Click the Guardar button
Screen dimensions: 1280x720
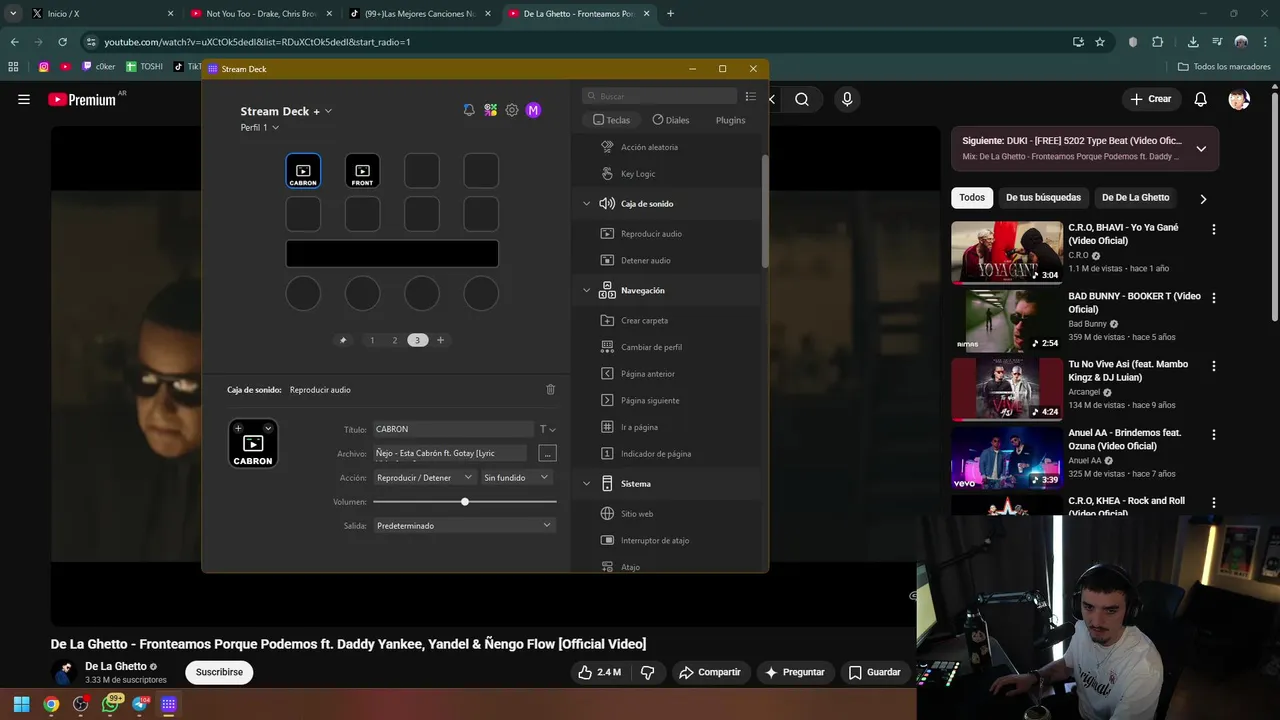[x=875, y=672]
